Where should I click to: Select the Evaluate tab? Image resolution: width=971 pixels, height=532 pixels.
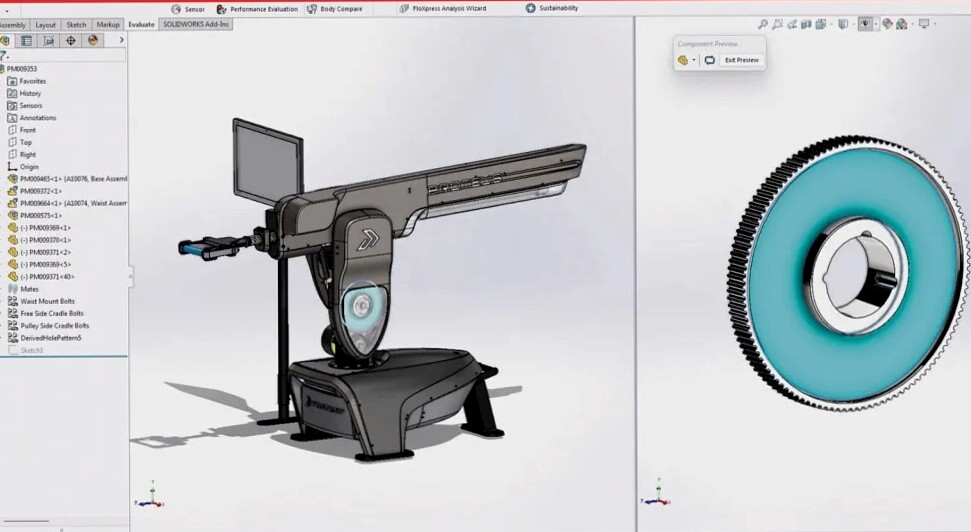[141, 25]
